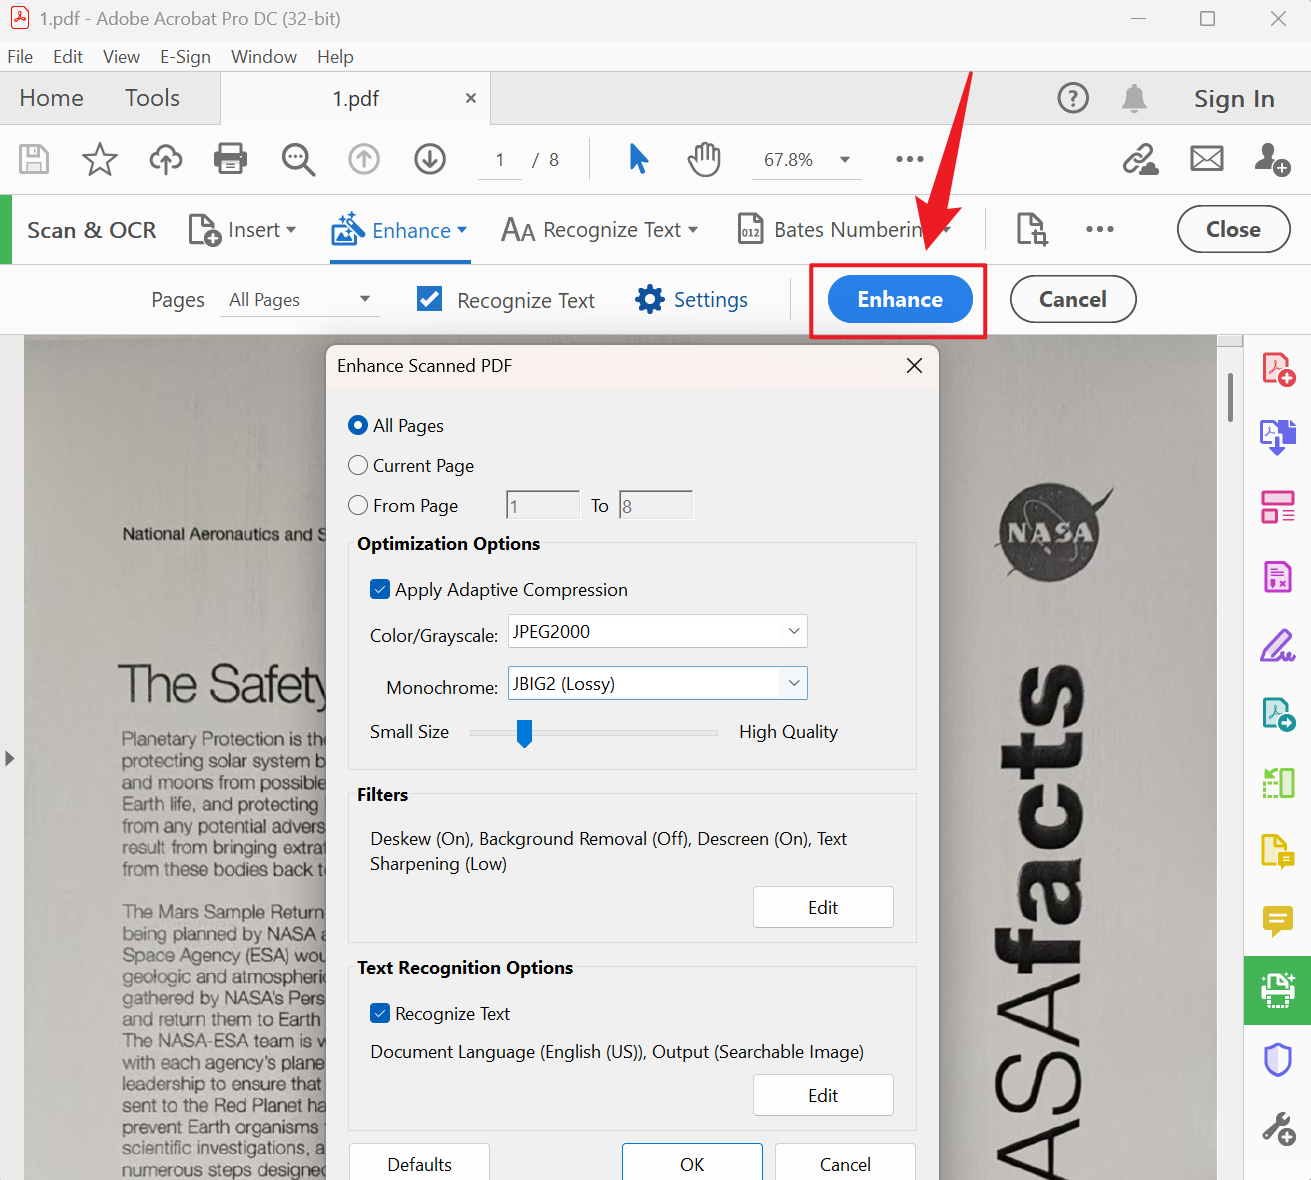Viewport: 1311px width, 1180px height.
Task: Click the Small Size/High Quality slider handle
Action: (x=524, y=733)
